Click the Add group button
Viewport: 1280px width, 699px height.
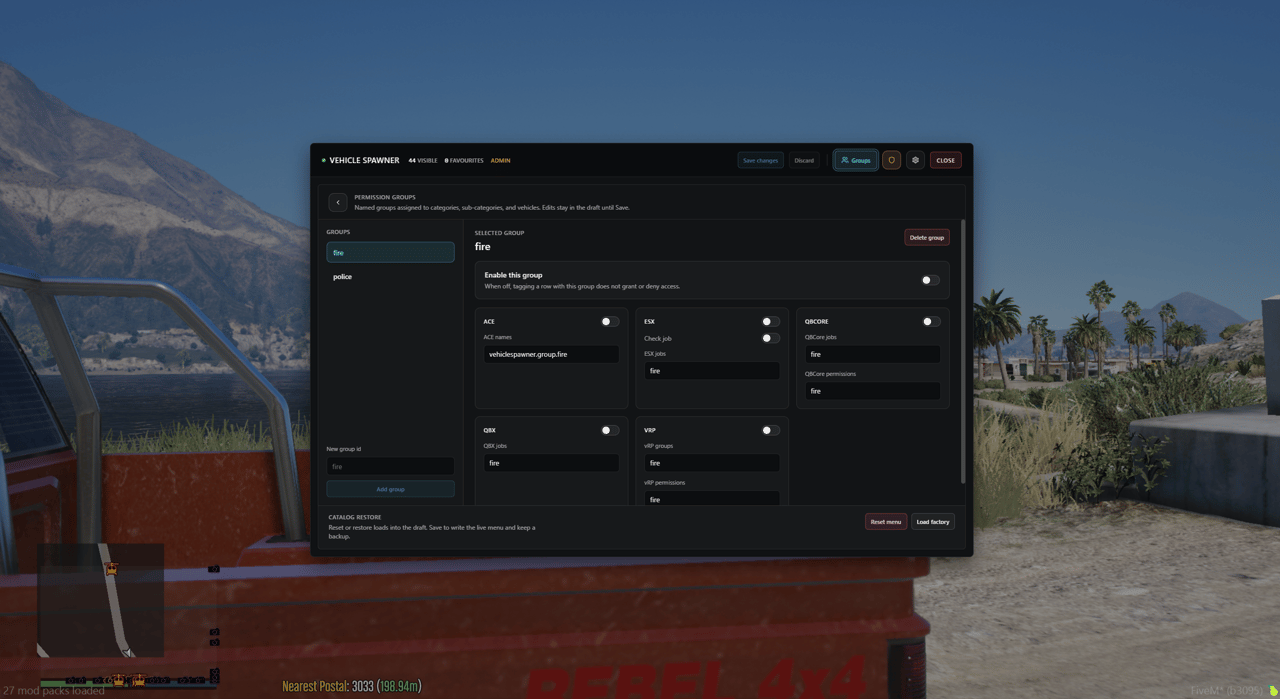(x=390, y=489)
